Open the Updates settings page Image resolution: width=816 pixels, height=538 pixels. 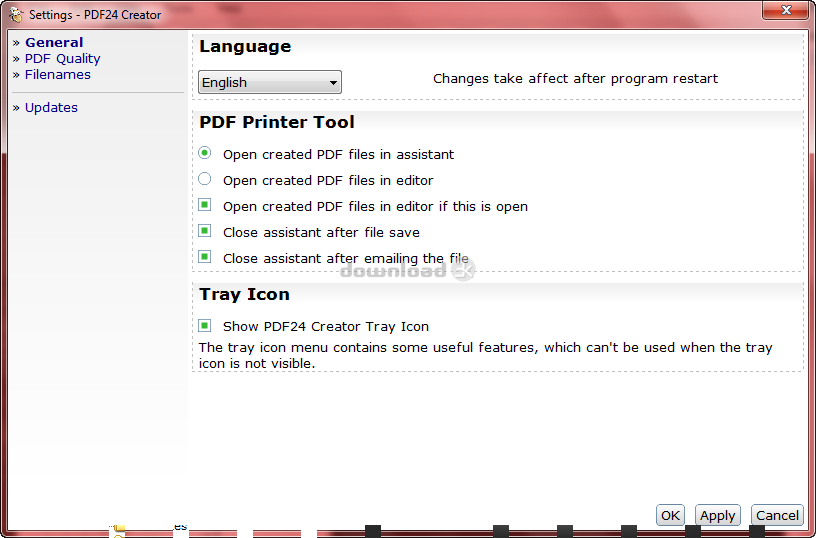pyautogui.click(x=52, y=108)
